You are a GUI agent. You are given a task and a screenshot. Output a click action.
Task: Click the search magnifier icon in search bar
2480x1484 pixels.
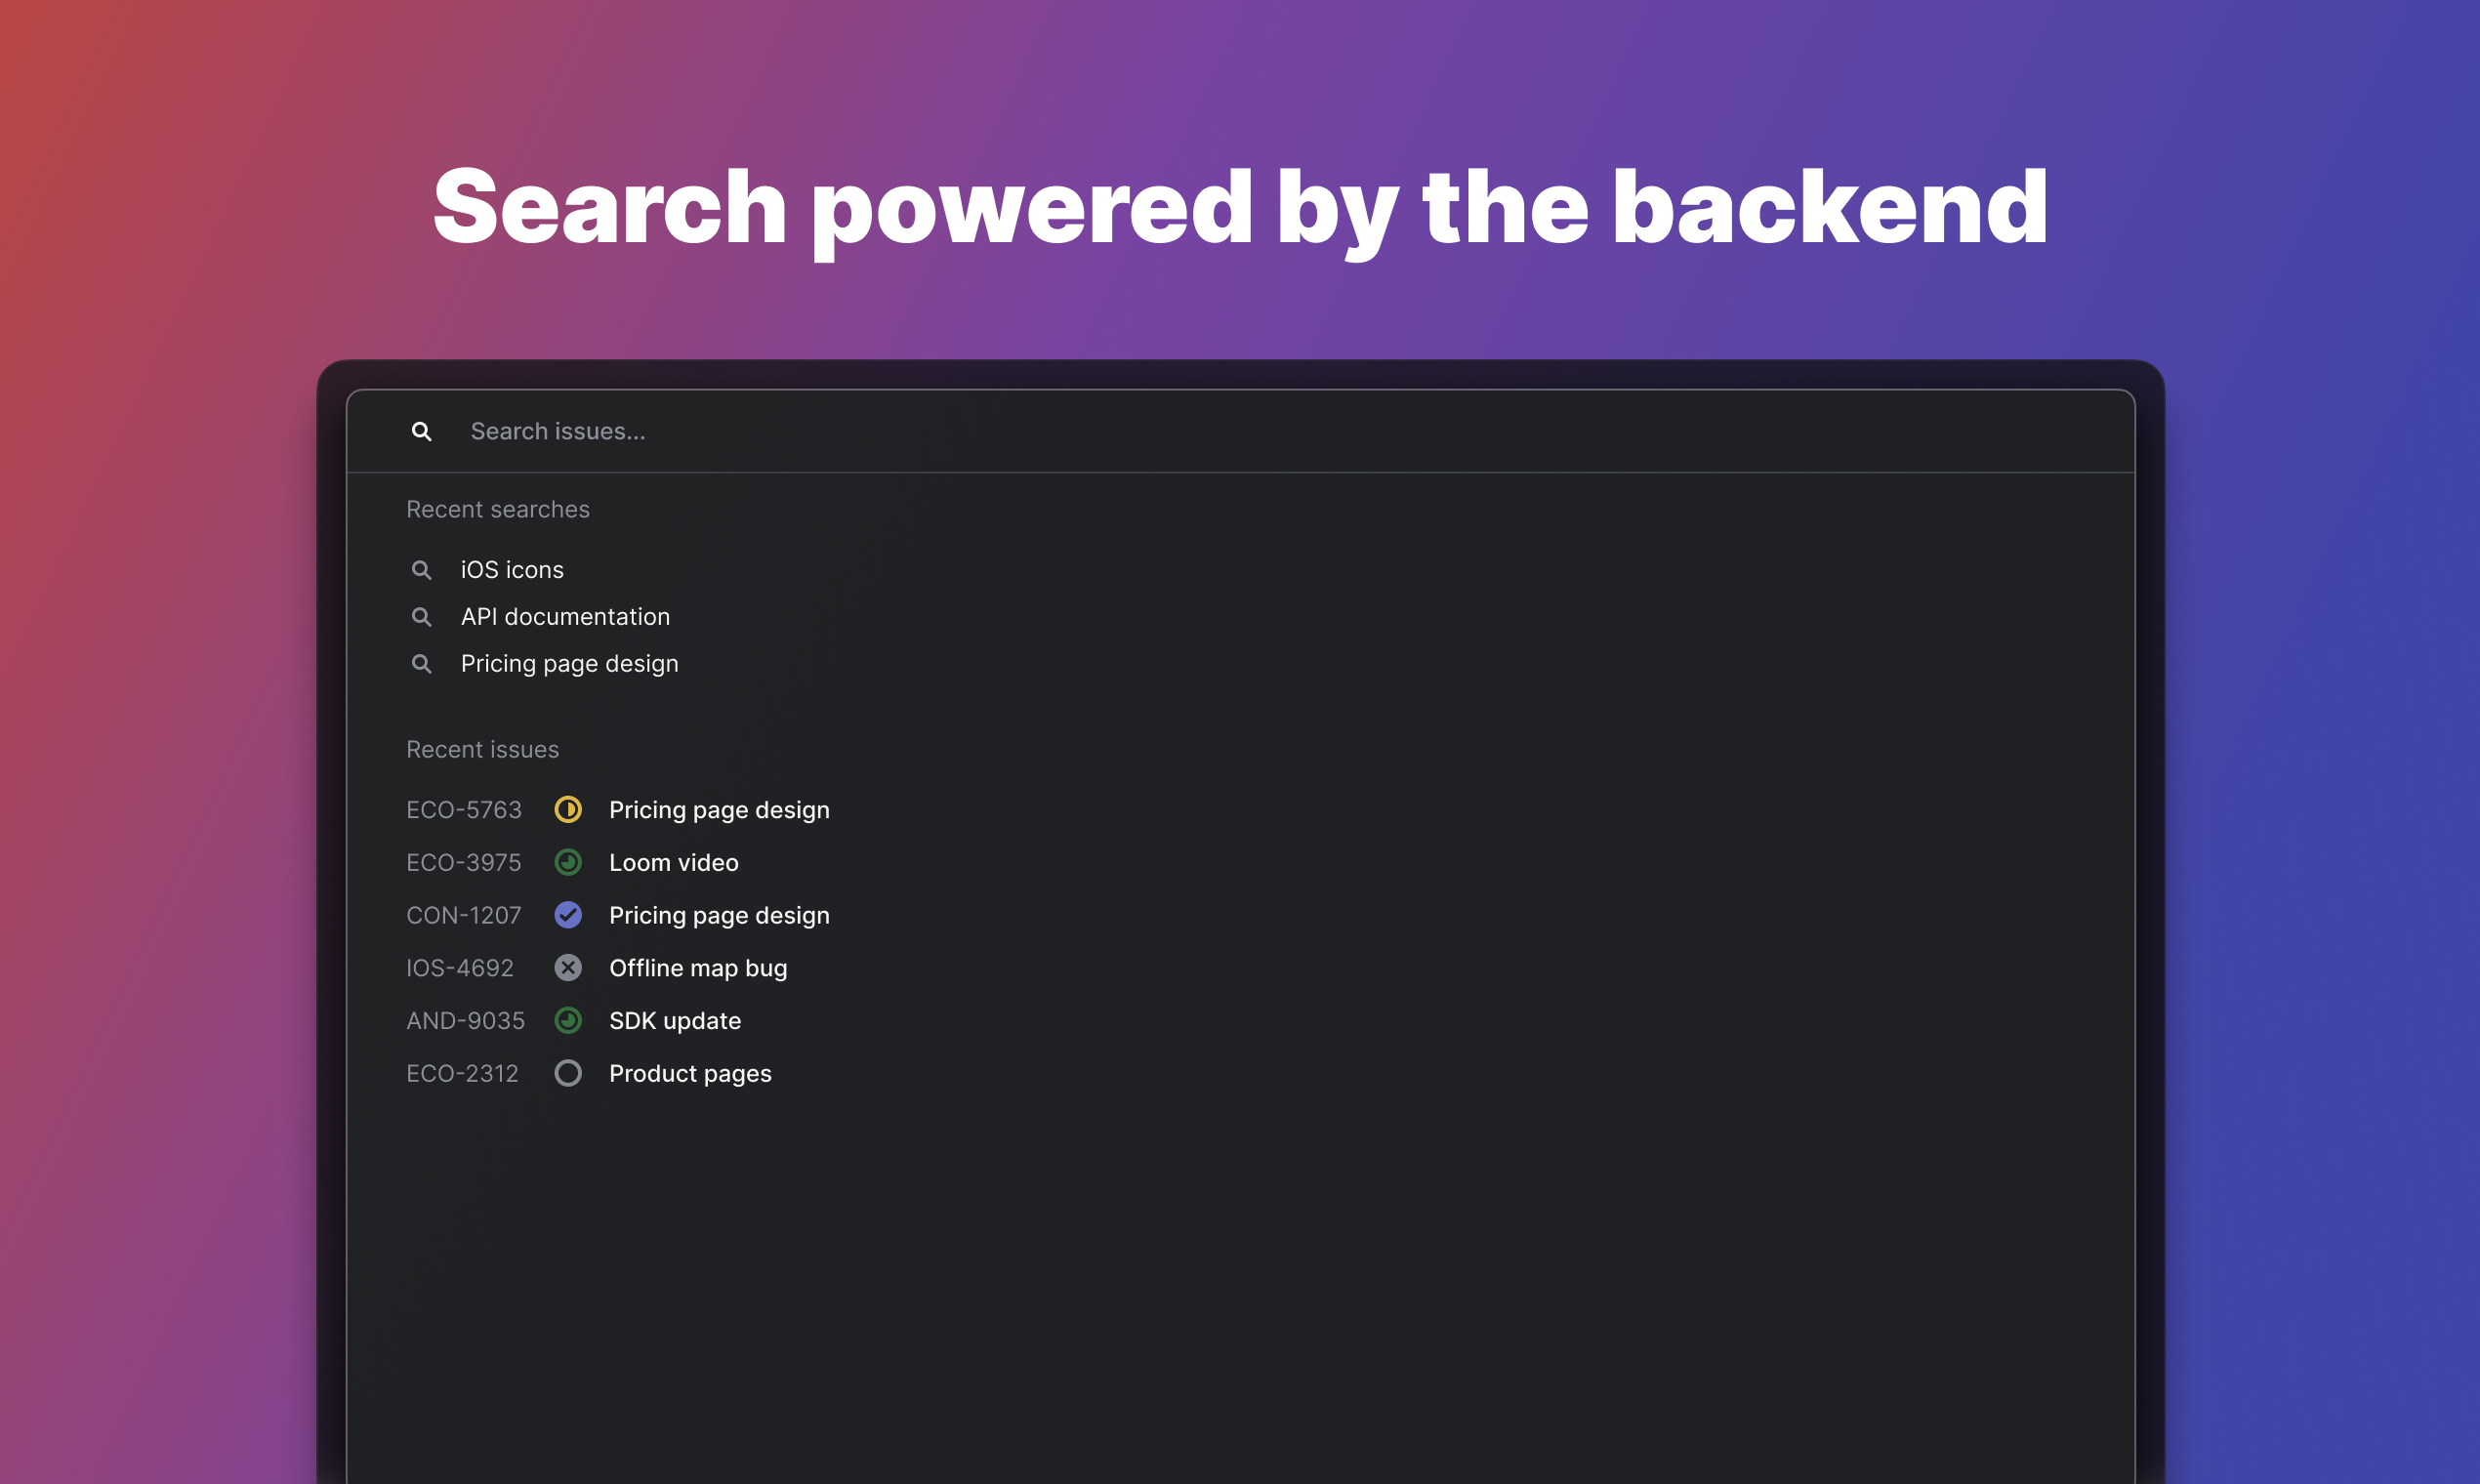coord(421,431)
